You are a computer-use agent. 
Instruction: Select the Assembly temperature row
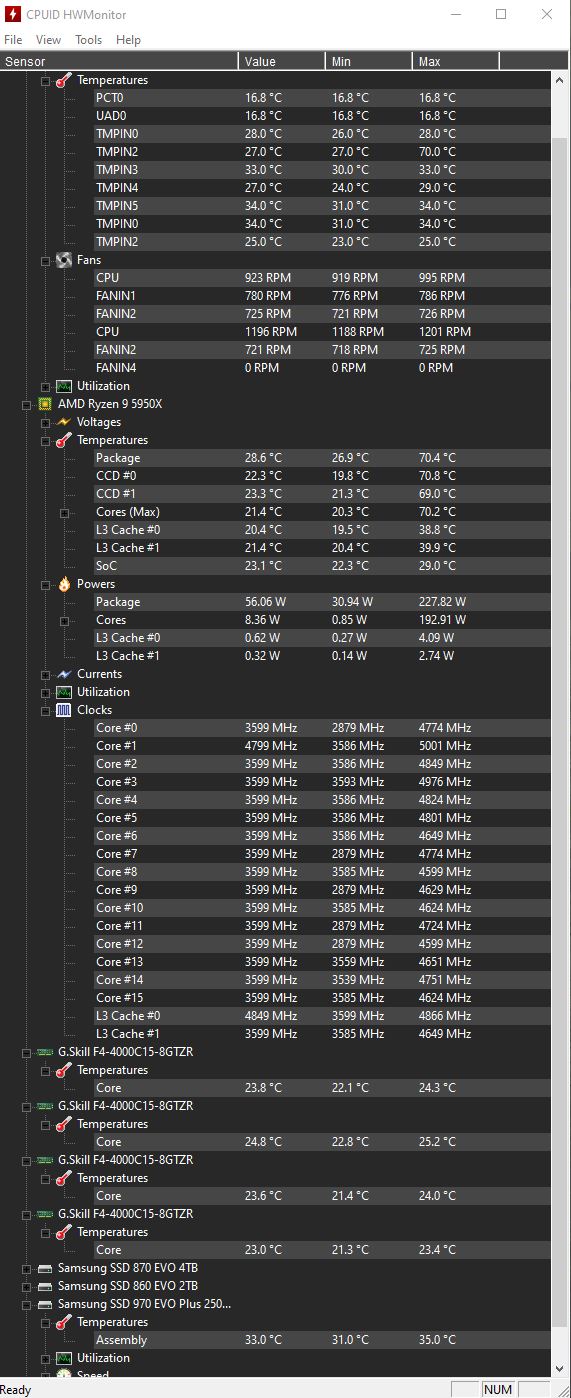321,1340
